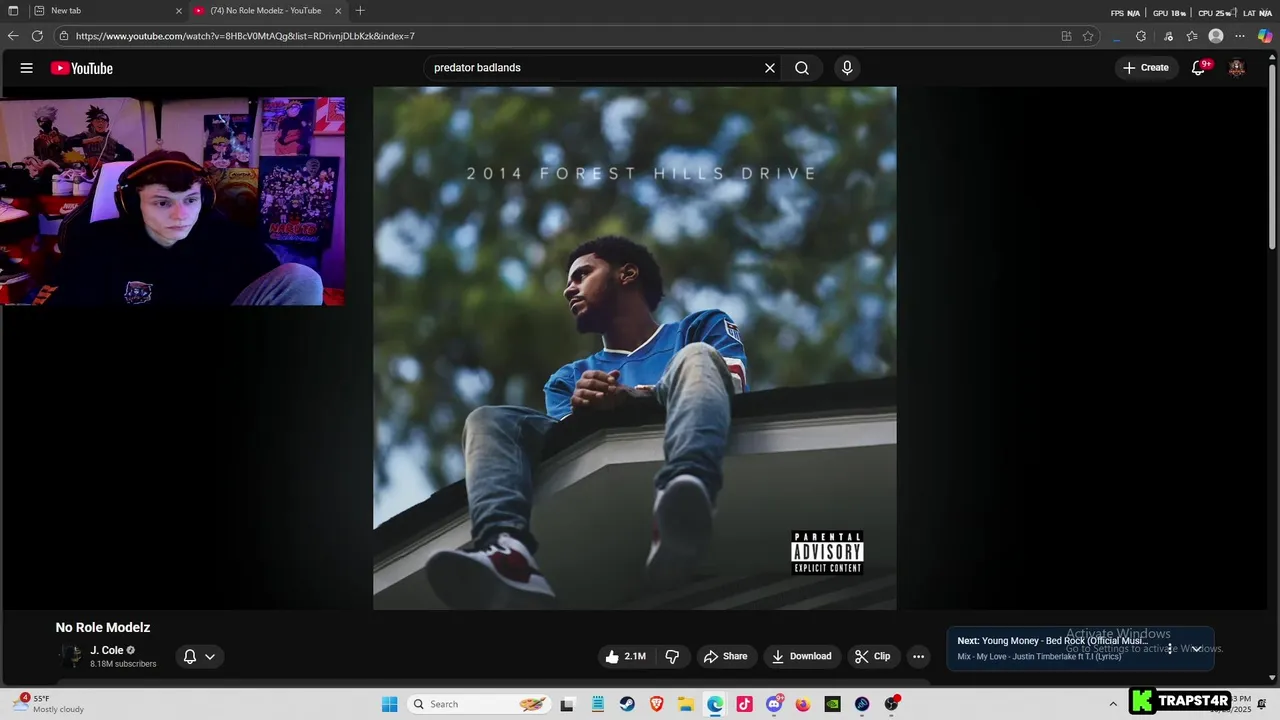Open the Copilot sidebar icon
Image resolution: width=1280 pixels, height=720 pixels.
click(x=1265, y=36)
